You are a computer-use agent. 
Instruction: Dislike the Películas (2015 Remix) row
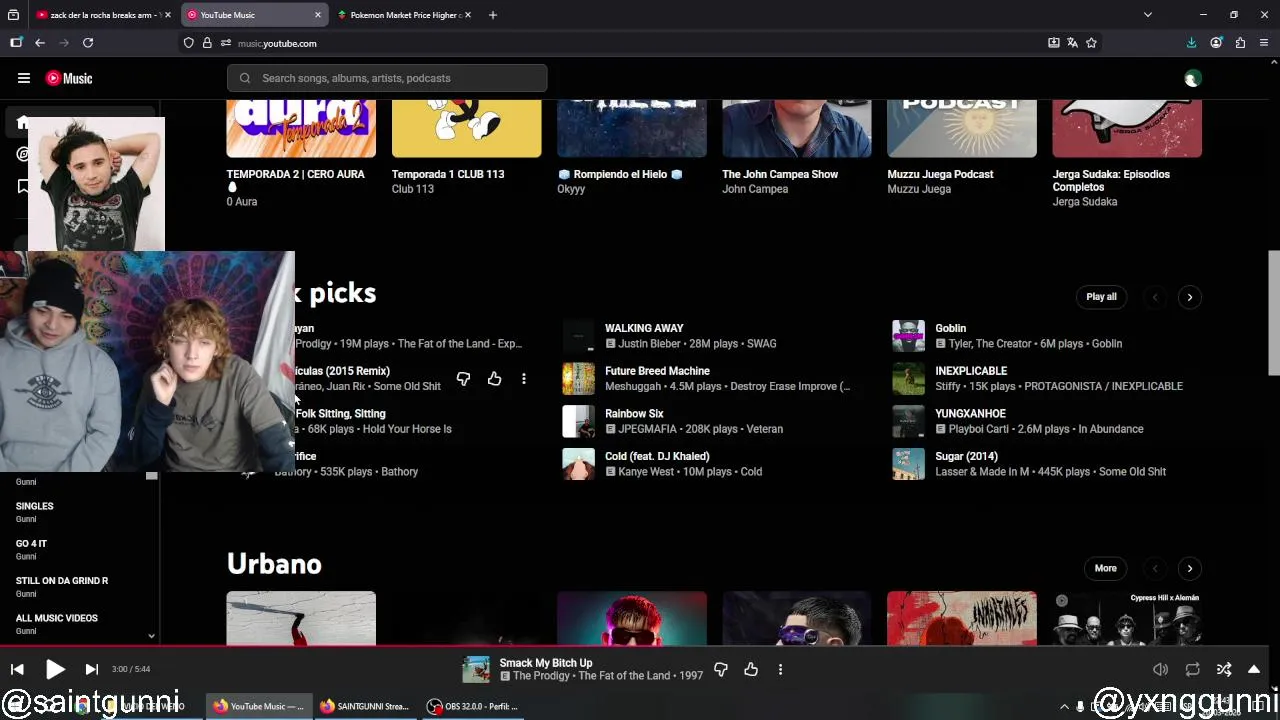click(463, 379)
